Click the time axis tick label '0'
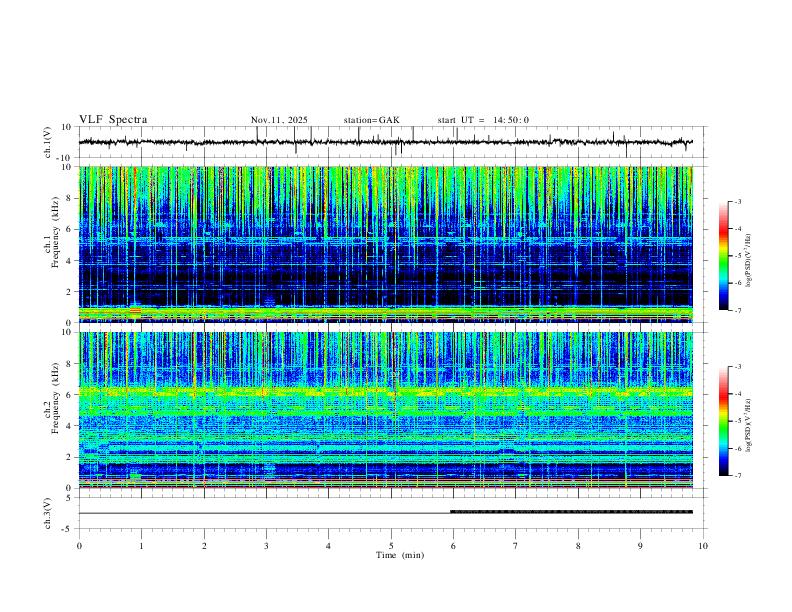Screen dimensions: 792x612 pos(79,546)
